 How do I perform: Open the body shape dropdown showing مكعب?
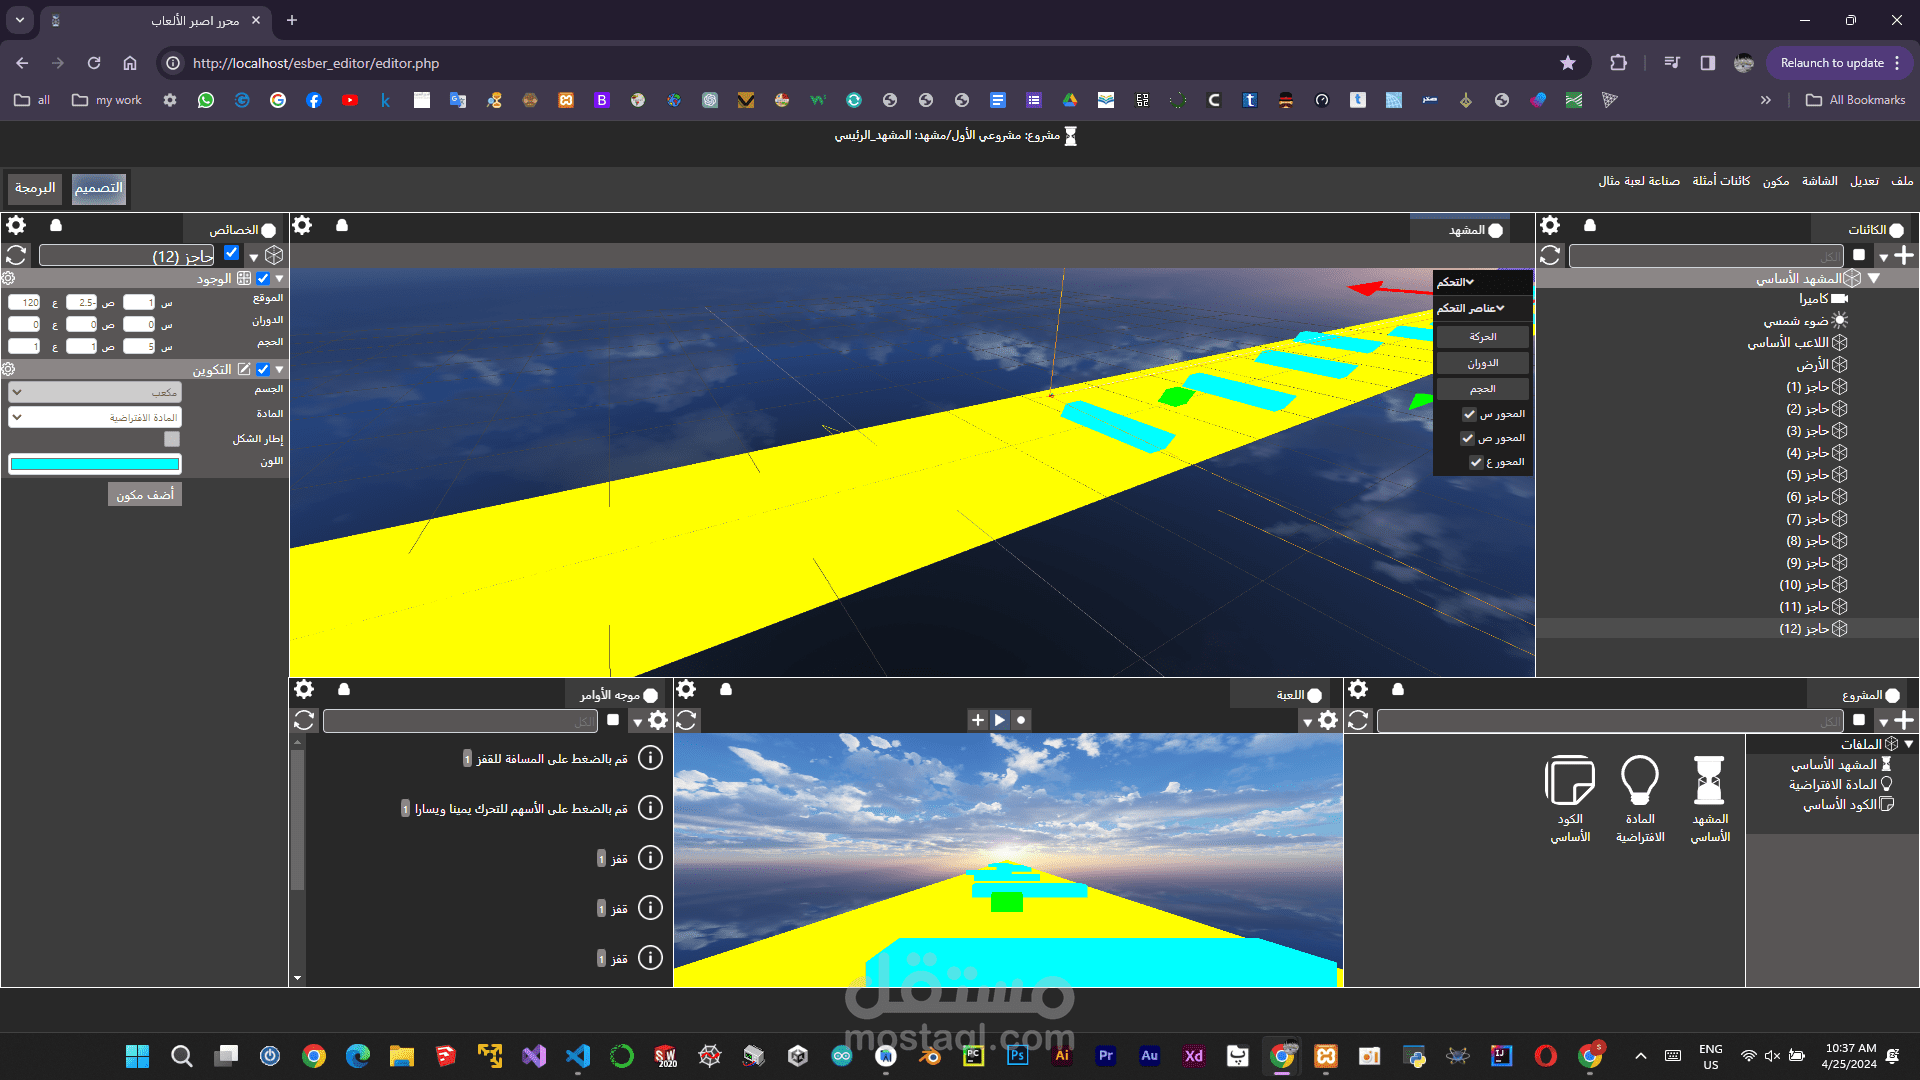tap(95, 392)
